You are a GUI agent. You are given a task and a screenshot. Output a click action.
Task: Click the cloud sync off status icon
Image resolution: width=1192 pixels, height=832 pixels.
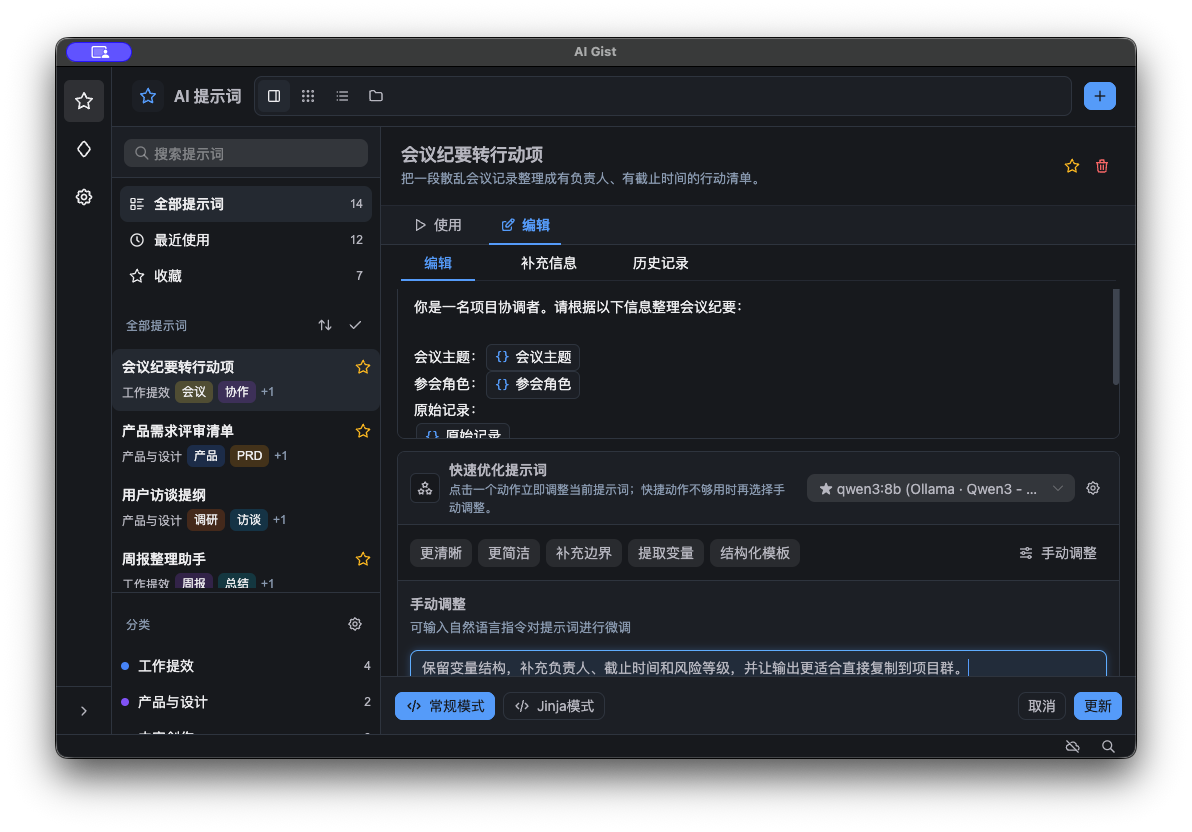pos(1073,747)
